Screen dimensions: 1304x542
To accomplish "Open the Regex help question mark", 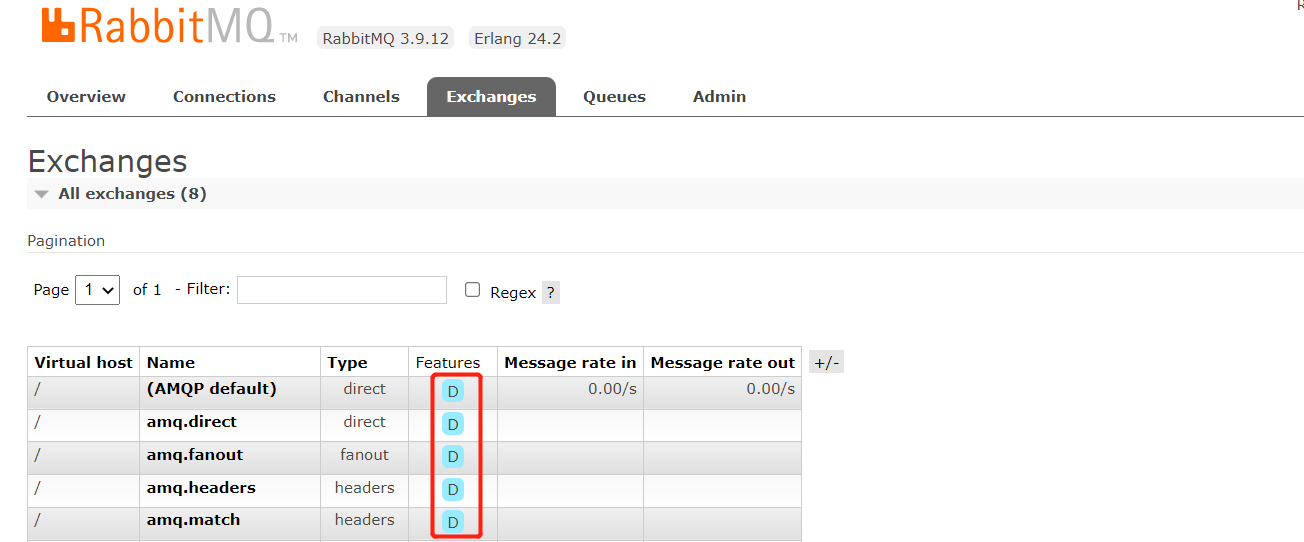I will coord(551,293).
